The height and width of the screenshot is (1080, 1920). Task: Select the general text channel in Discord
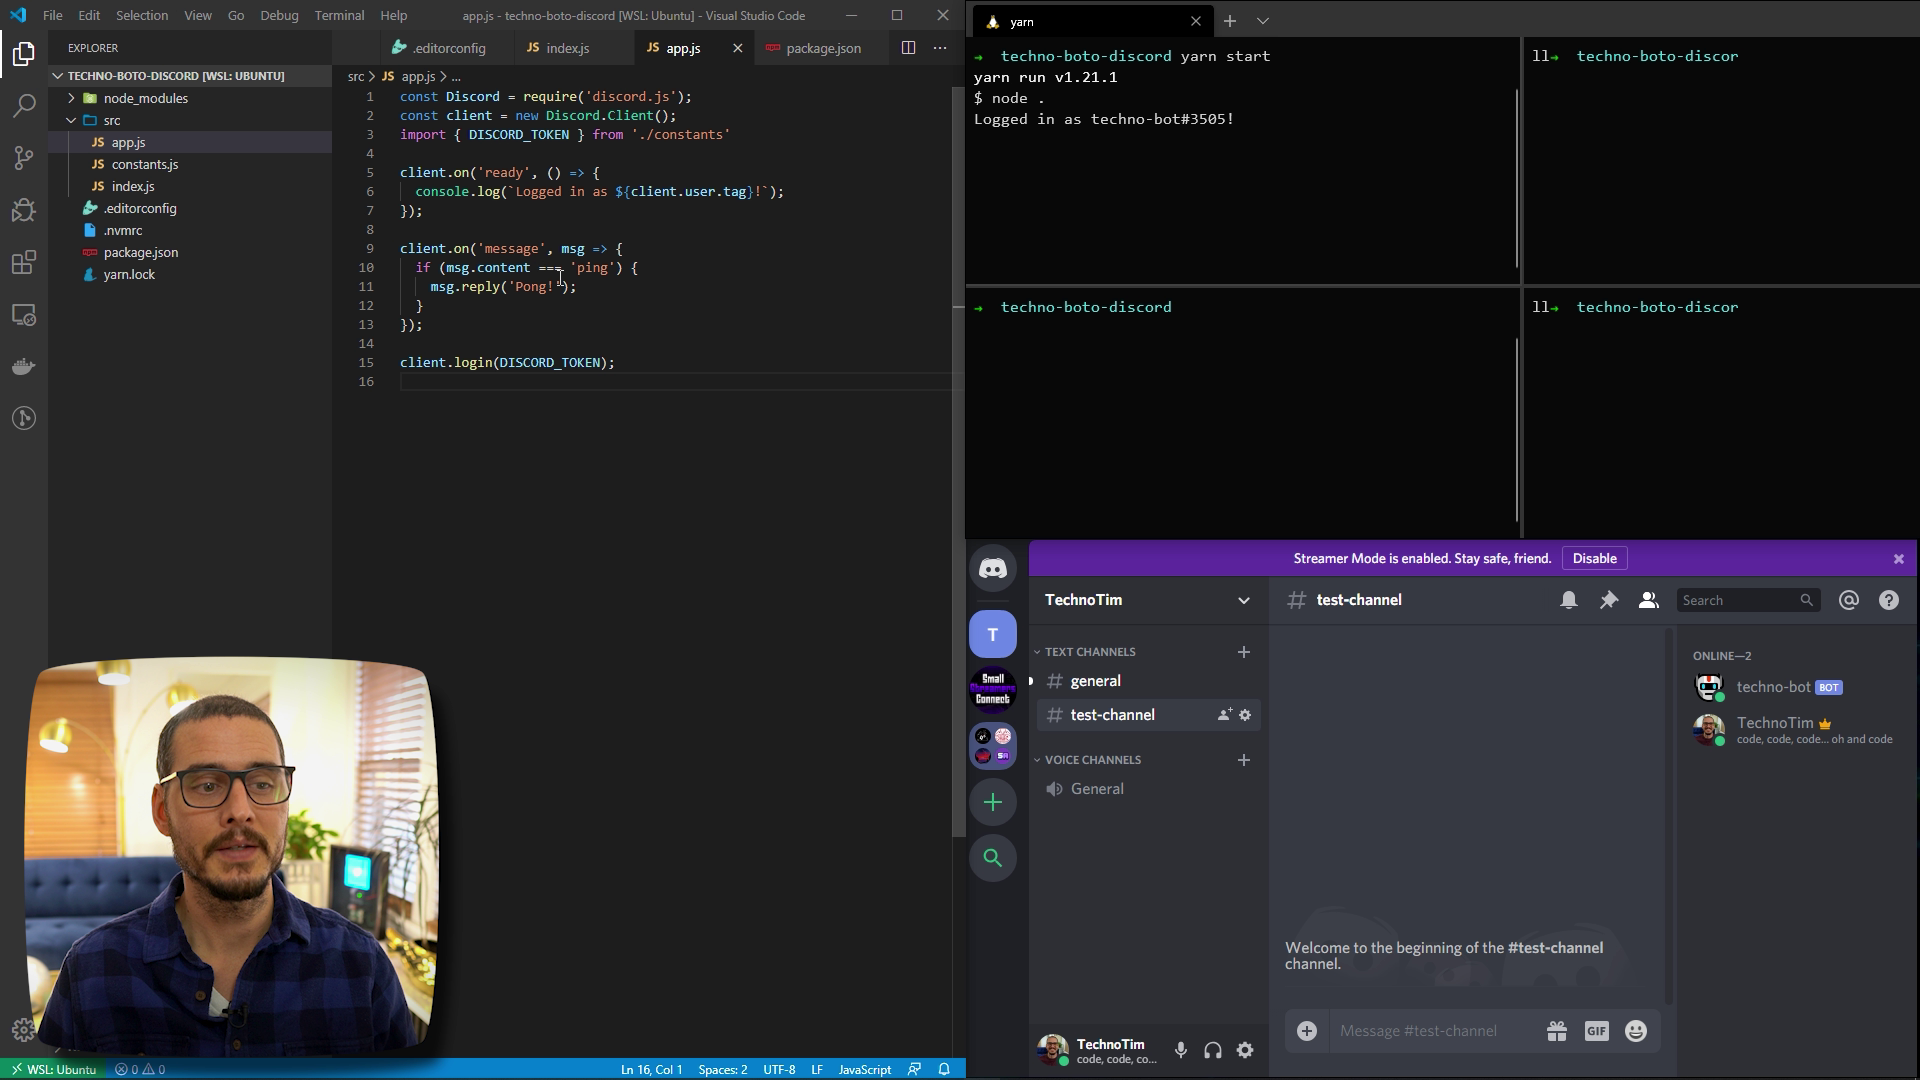(x=1096, y=680)
